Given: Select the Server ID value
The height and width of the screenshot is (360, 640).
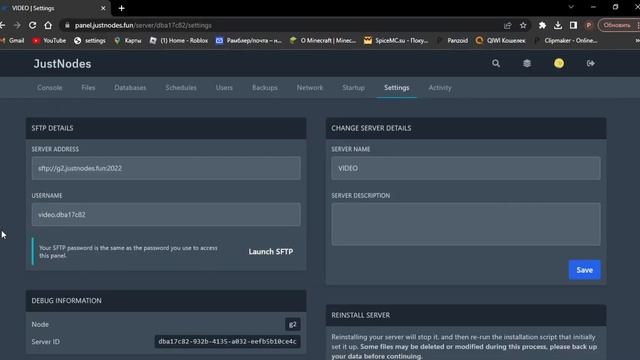Looking at the screenshot, I should (227, 342).
